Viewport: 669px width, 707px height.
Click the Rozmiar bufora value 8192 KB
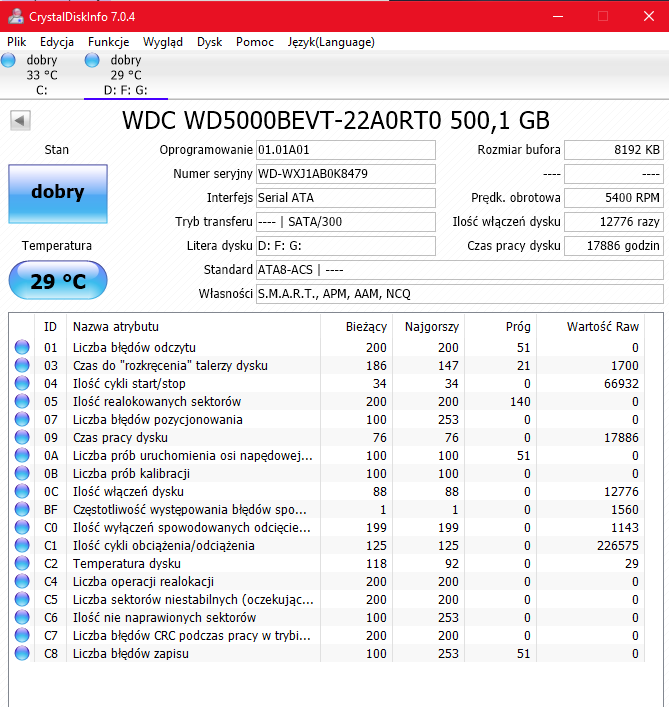614,150
